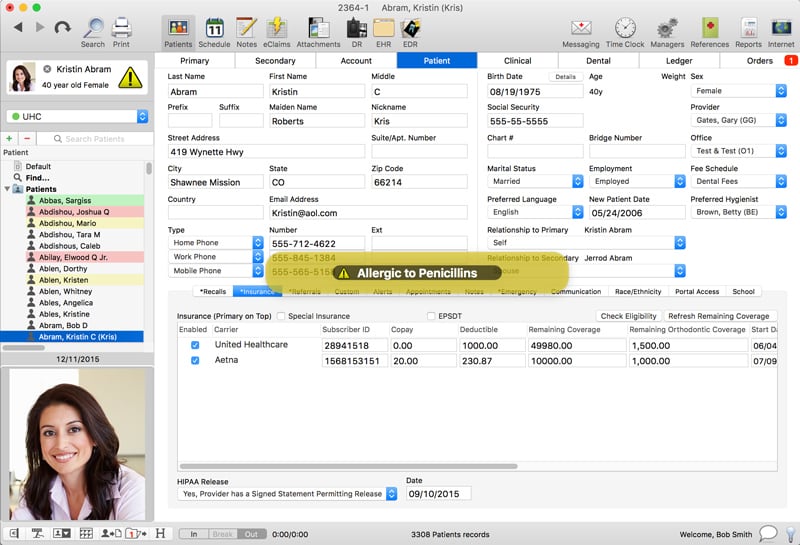
Task: Open the *Recalls sub-tab
Action: (x=213, y=291)
